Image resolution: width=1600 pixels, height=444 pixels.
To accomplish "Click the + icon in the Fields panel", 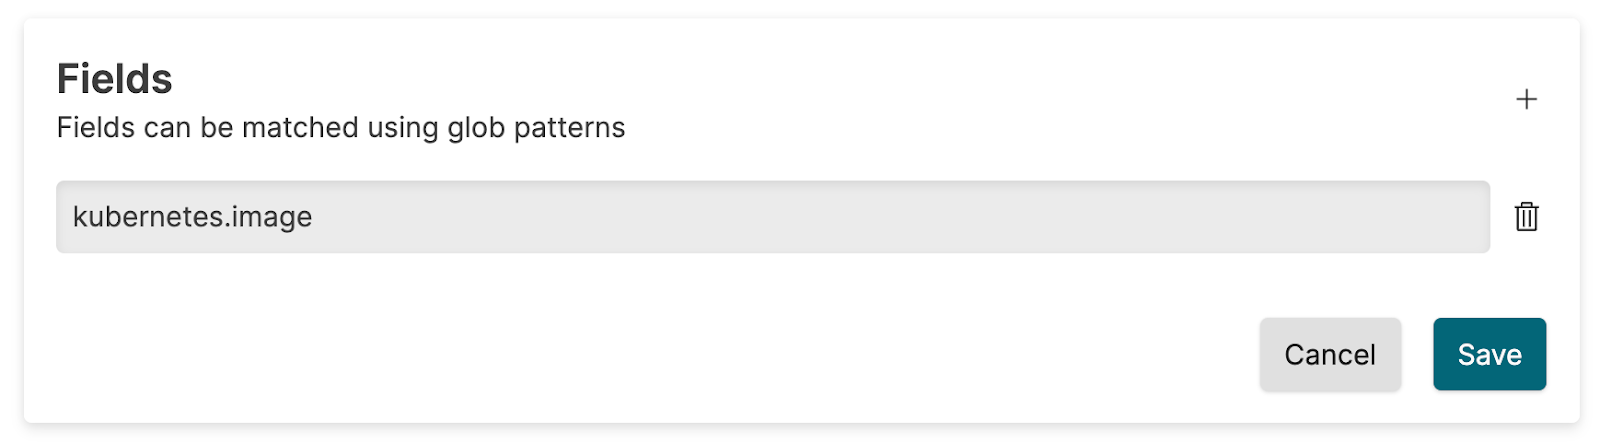I will click(x=1526, y=99).
